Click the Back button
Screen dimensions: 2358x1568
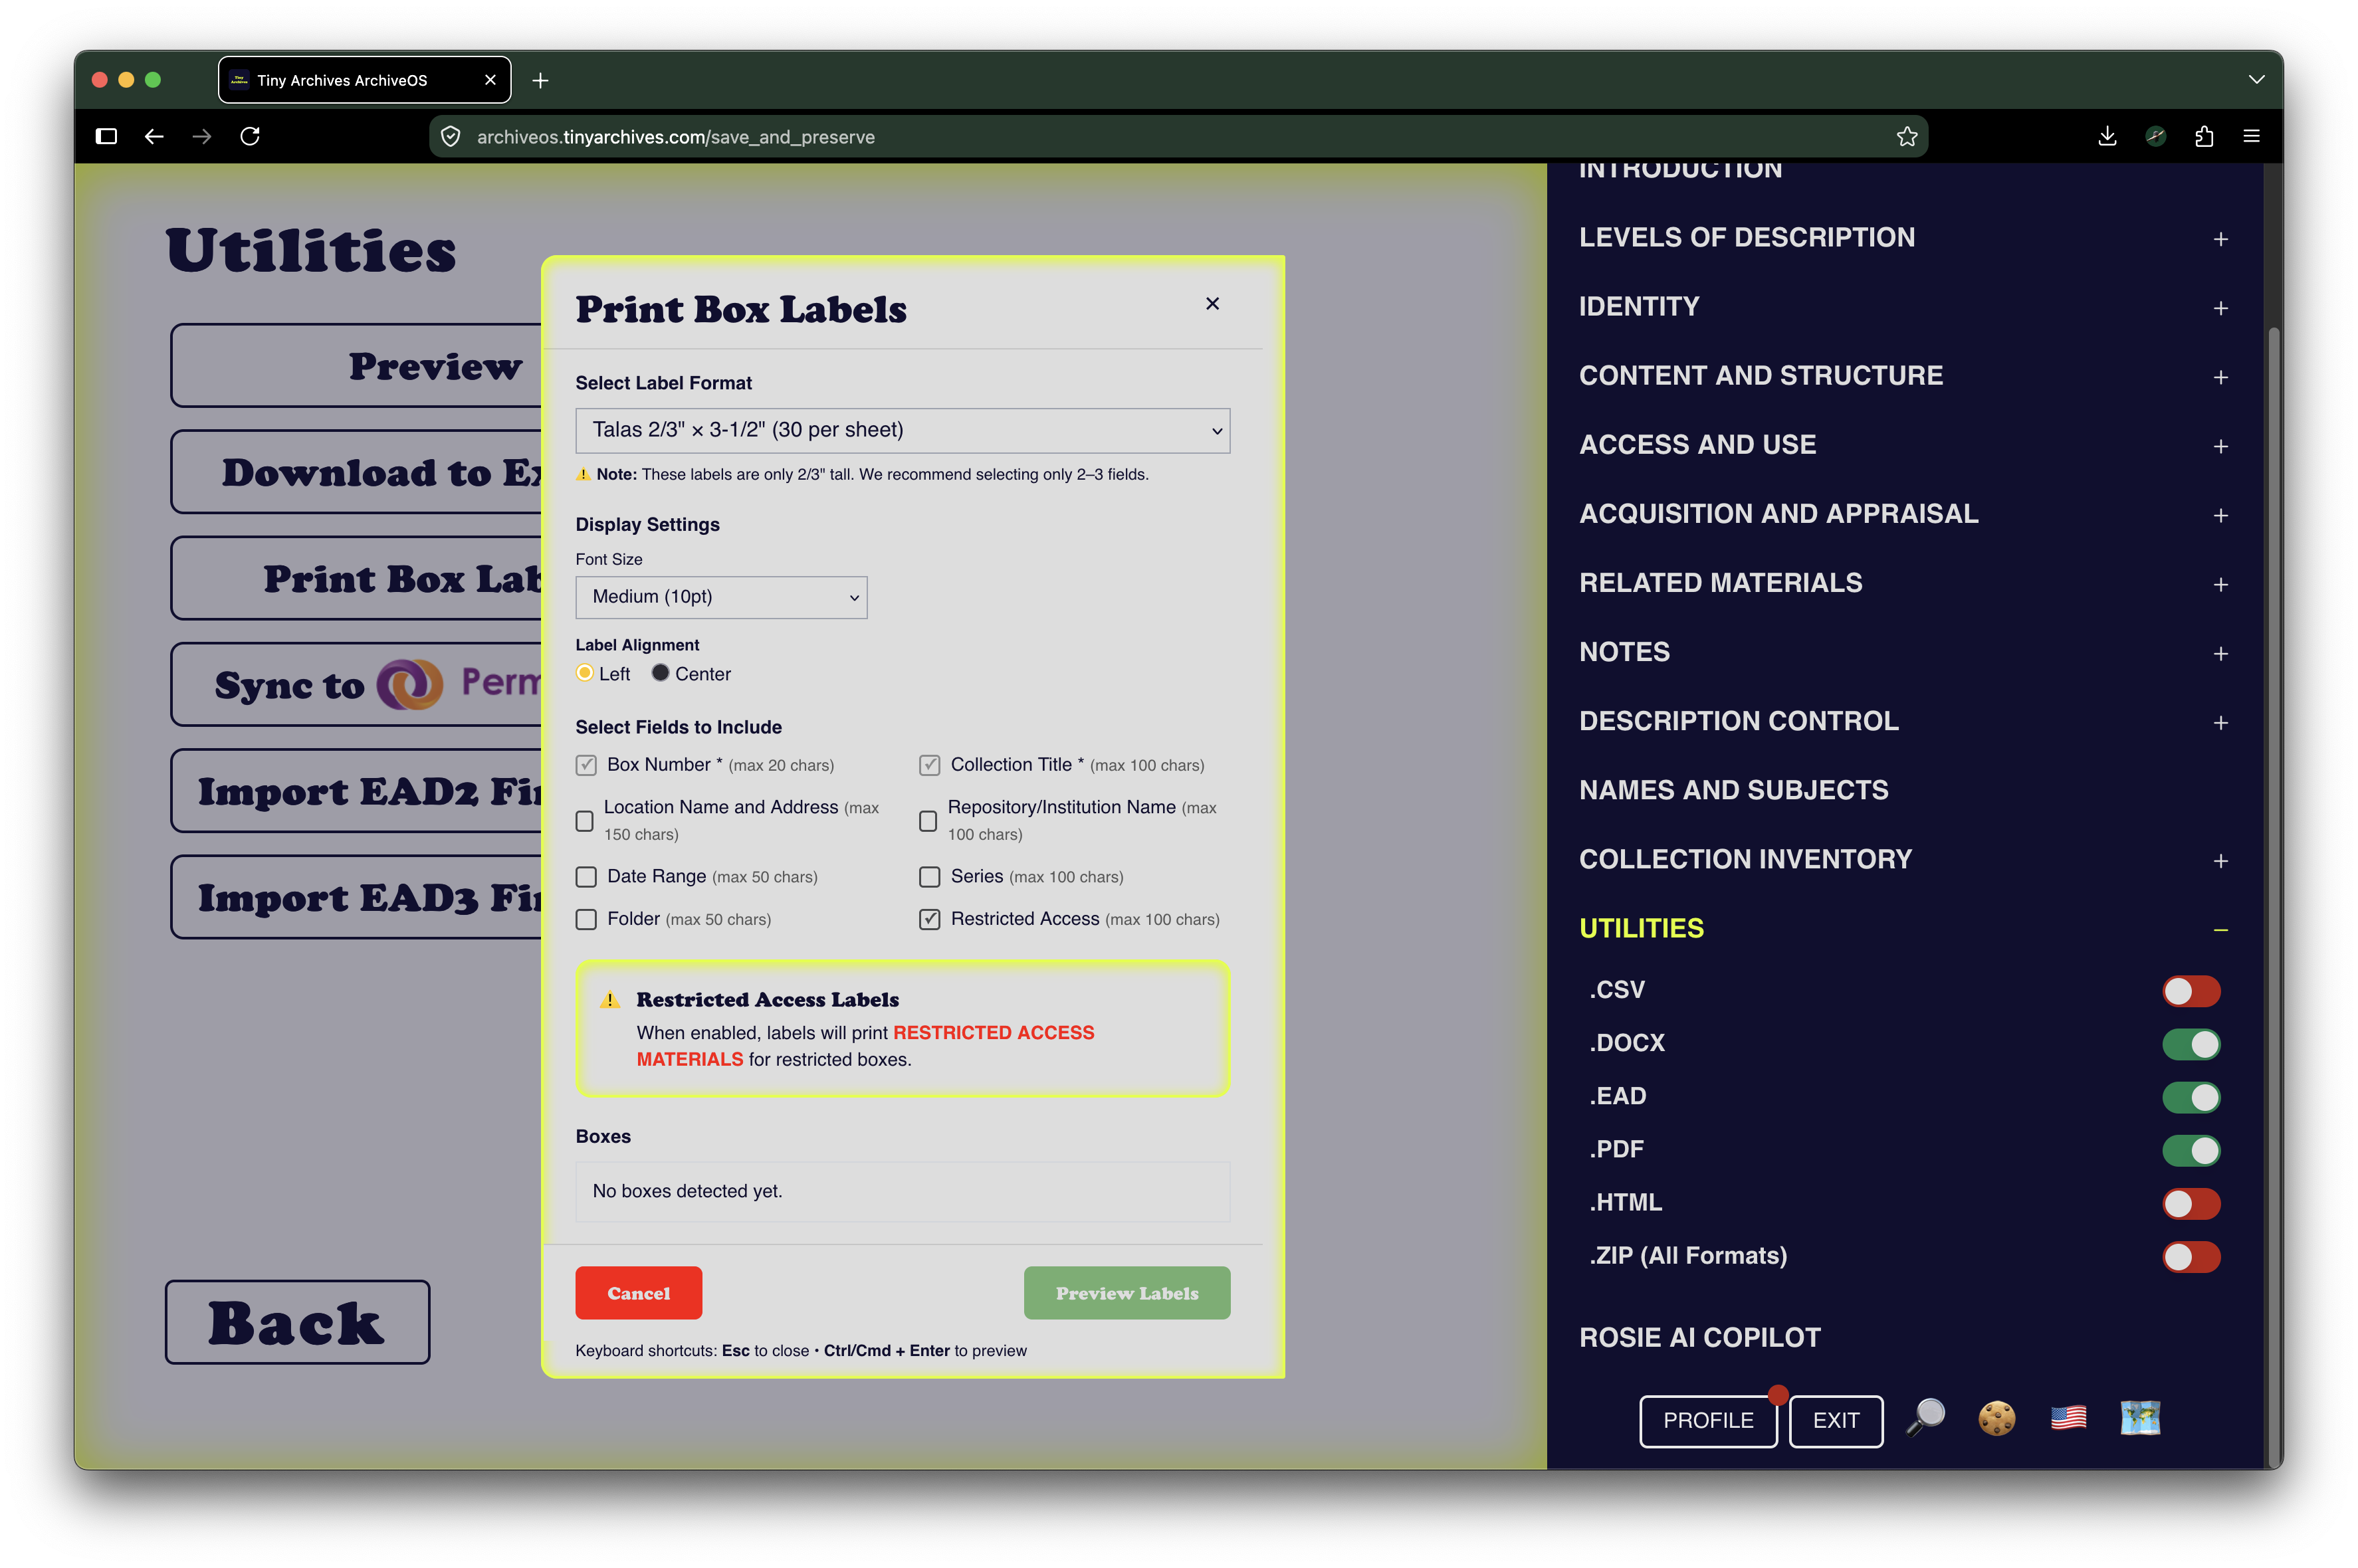pos(297,1322)
